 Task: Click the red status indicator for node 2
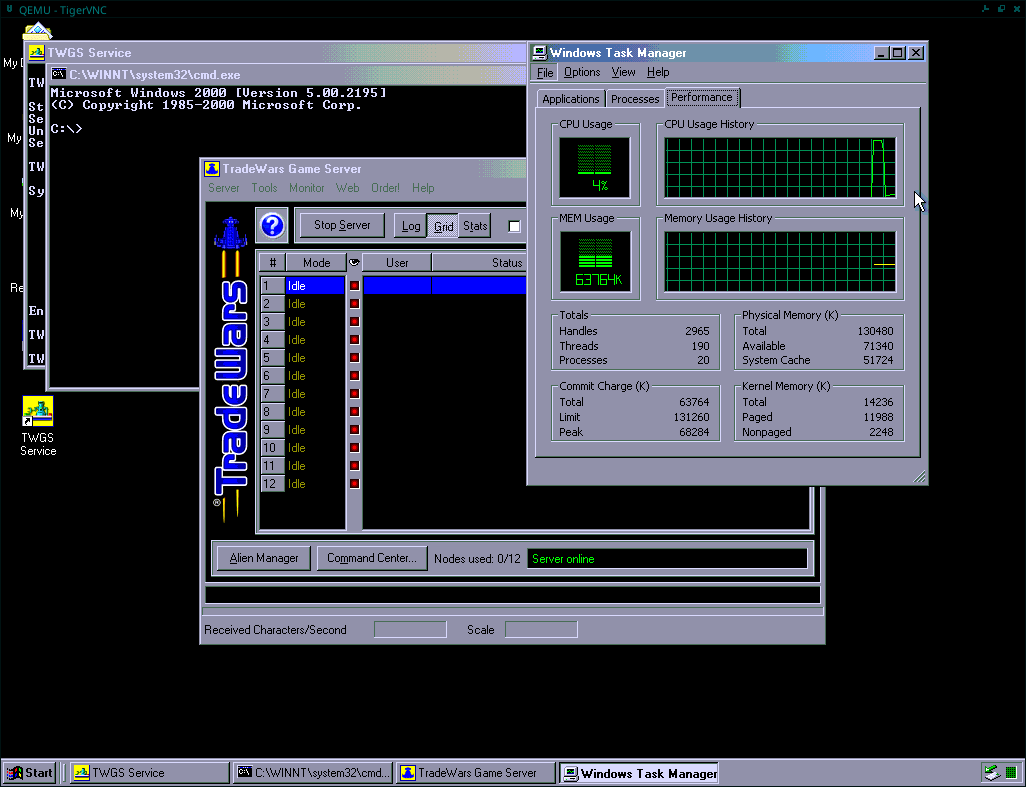coord(355,304)
